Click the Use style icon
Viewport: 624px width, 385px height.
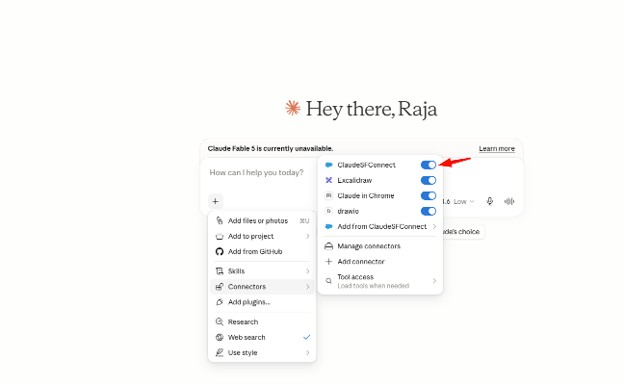[219, 352]
